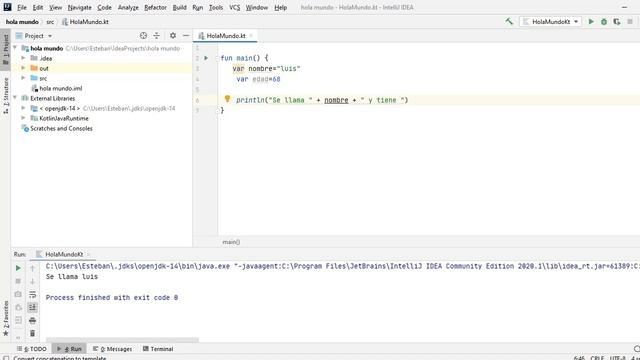640x360 pixels.
Task: Expand the .idea folder
Action: [23, 58]
